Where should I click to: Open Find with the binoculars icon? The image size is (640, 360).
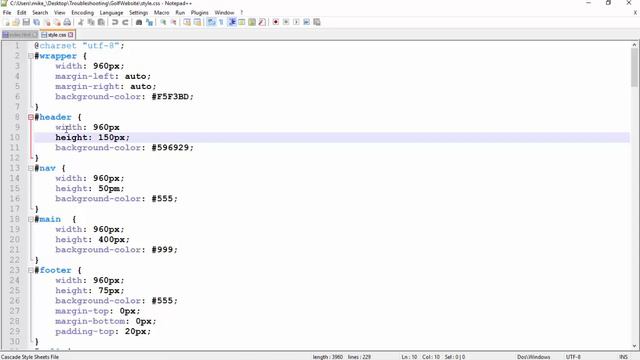click(139, 22)
